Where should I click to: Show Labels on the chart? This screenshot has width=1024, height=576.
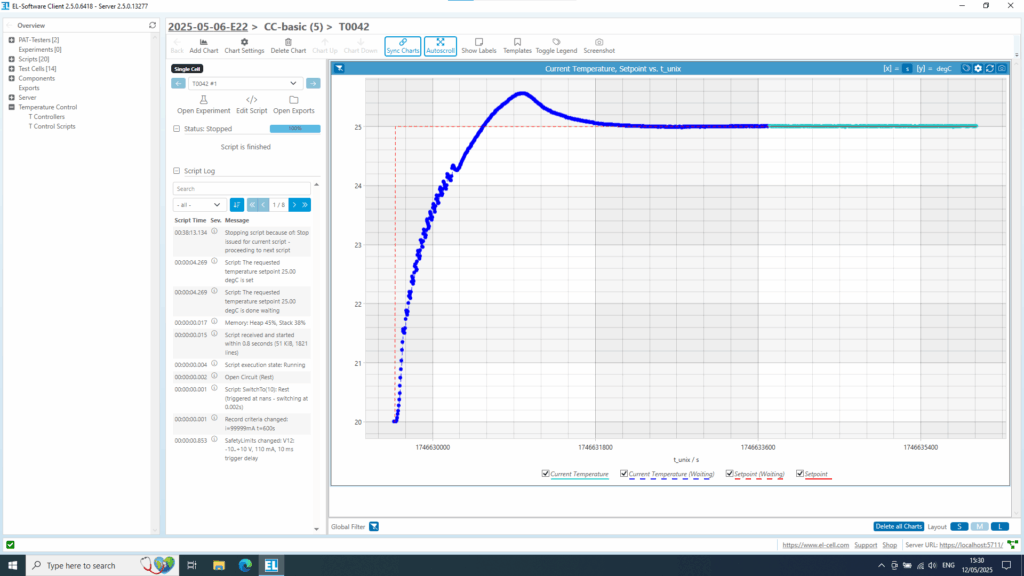click(x=480, y=42)
